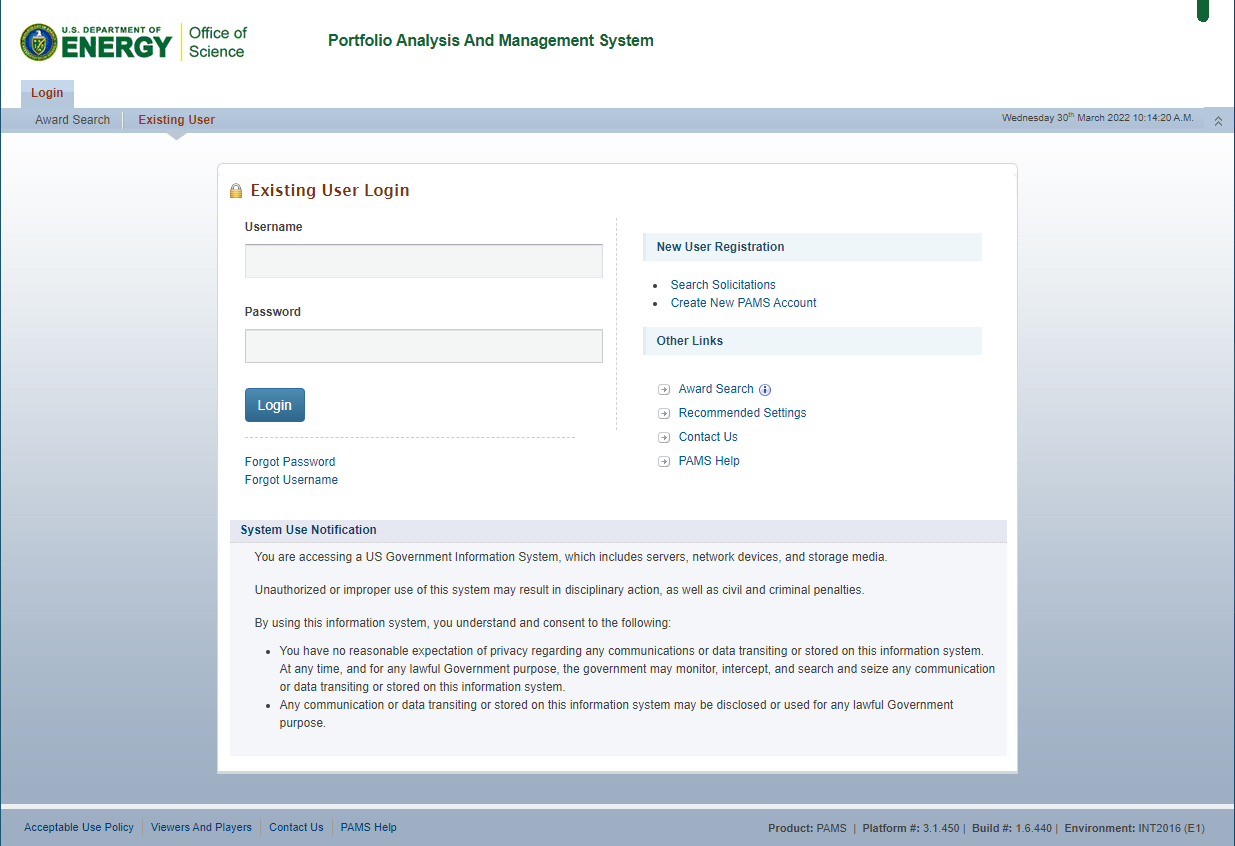The image size is (1235, 846).
Task: Click the Environment INT2016 (E1) footer text
Action: pos(1135,828)
